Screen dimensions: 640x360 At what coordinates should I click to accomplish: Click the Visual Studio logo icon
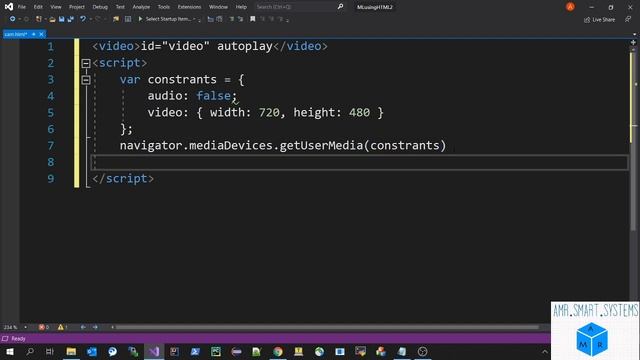pos(9,7)
